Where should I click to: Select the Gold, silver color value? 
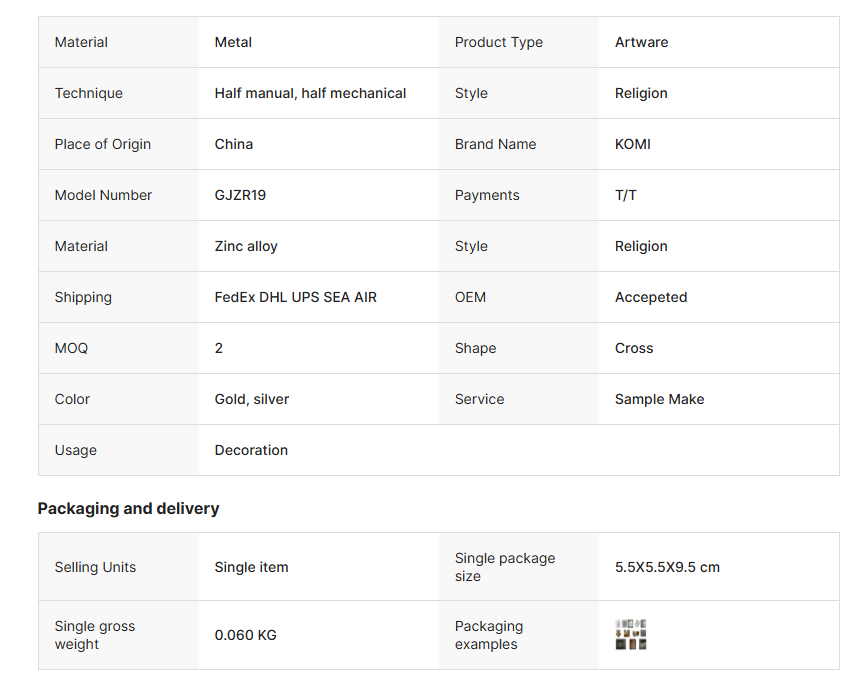click(252, 399)
